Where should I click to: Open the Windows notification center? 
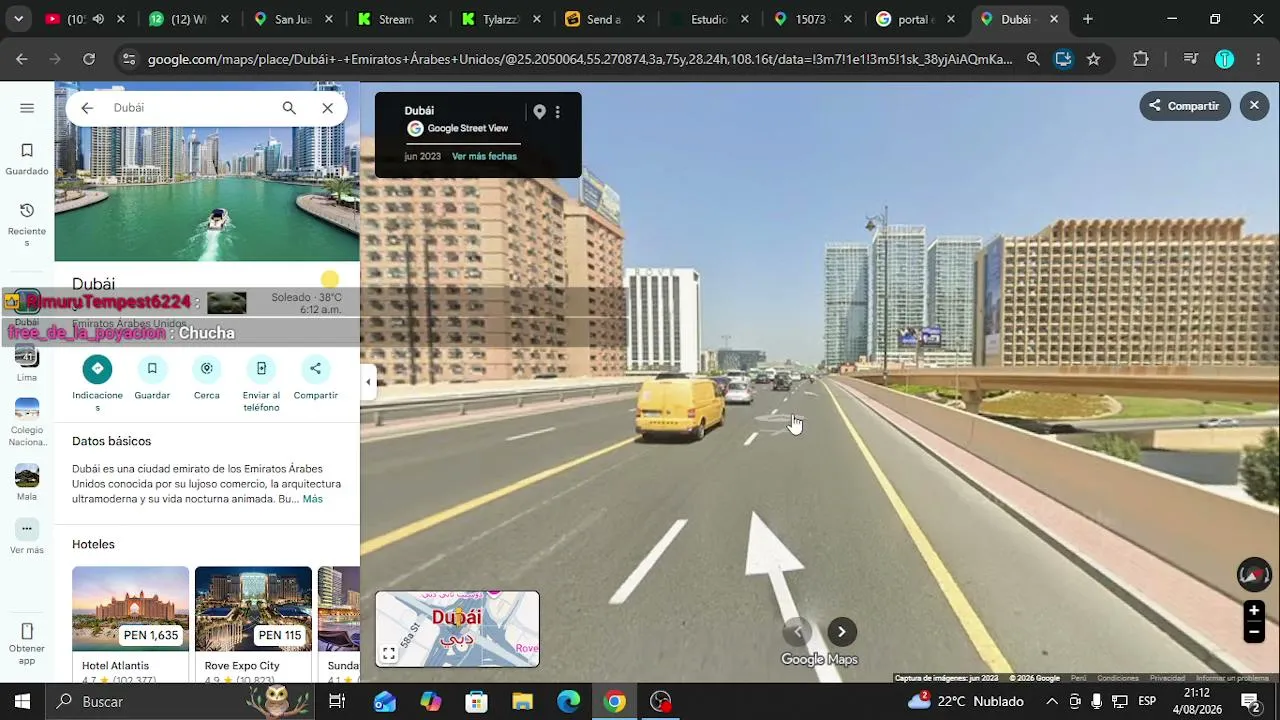1250,702
